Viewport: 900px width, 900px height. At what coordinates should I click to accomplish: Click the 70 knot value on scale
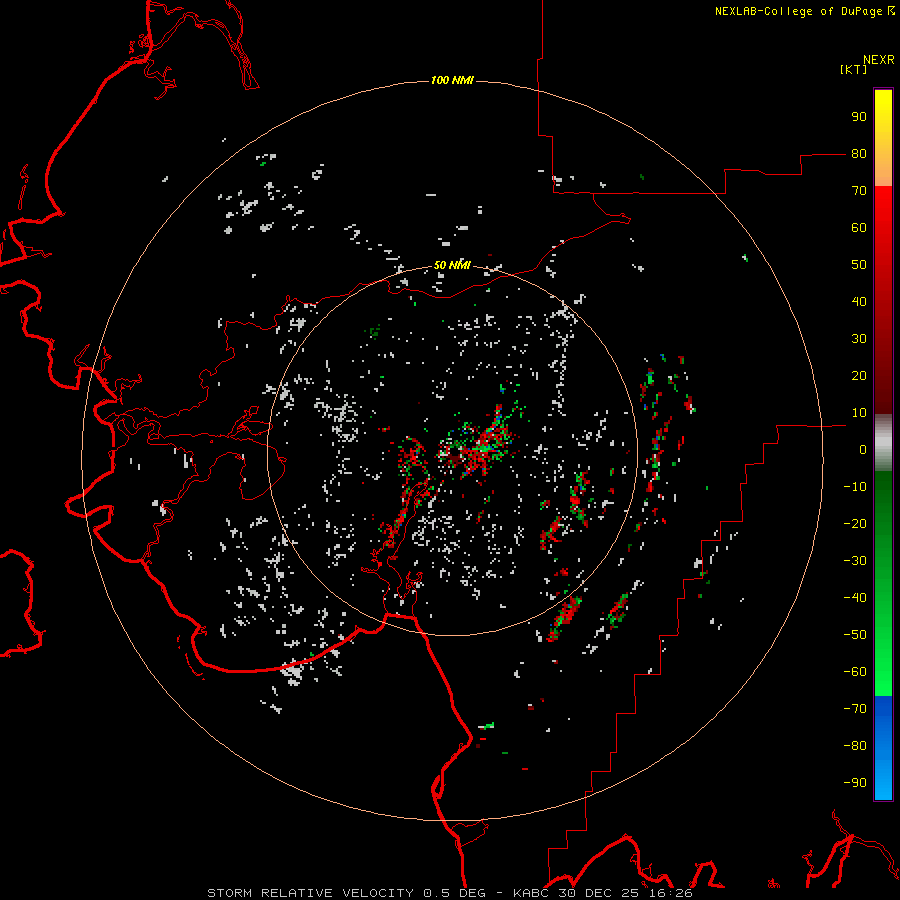coord(859,191)
